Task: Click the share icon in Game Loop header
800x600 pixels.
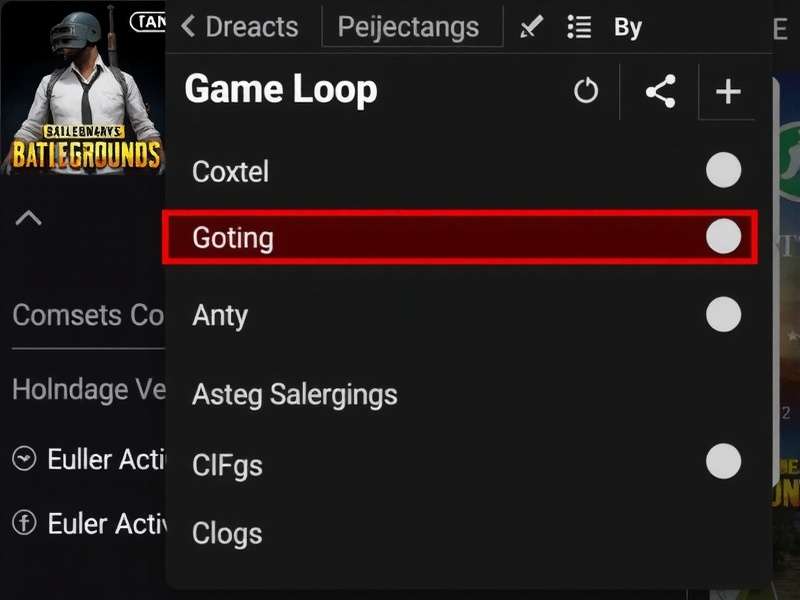Action: point(659,92)
